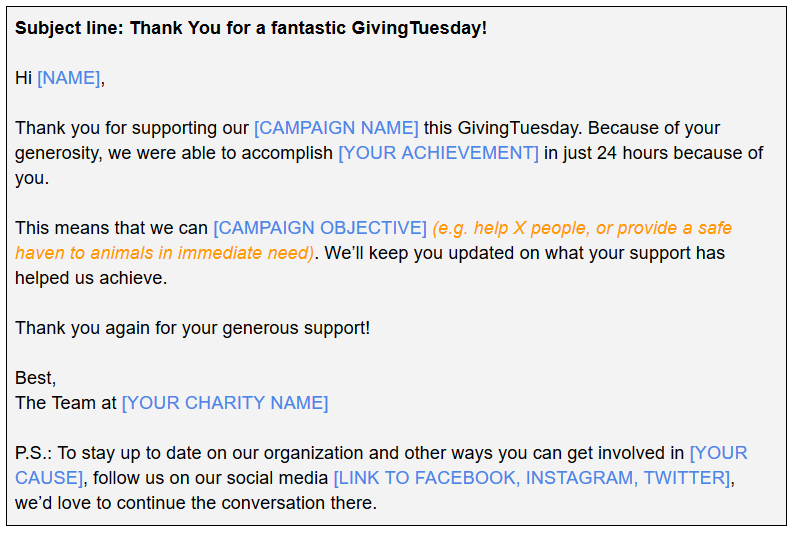795x535 pixels.
Task: Click 'The Team at' text
Action: click(65, 403)
